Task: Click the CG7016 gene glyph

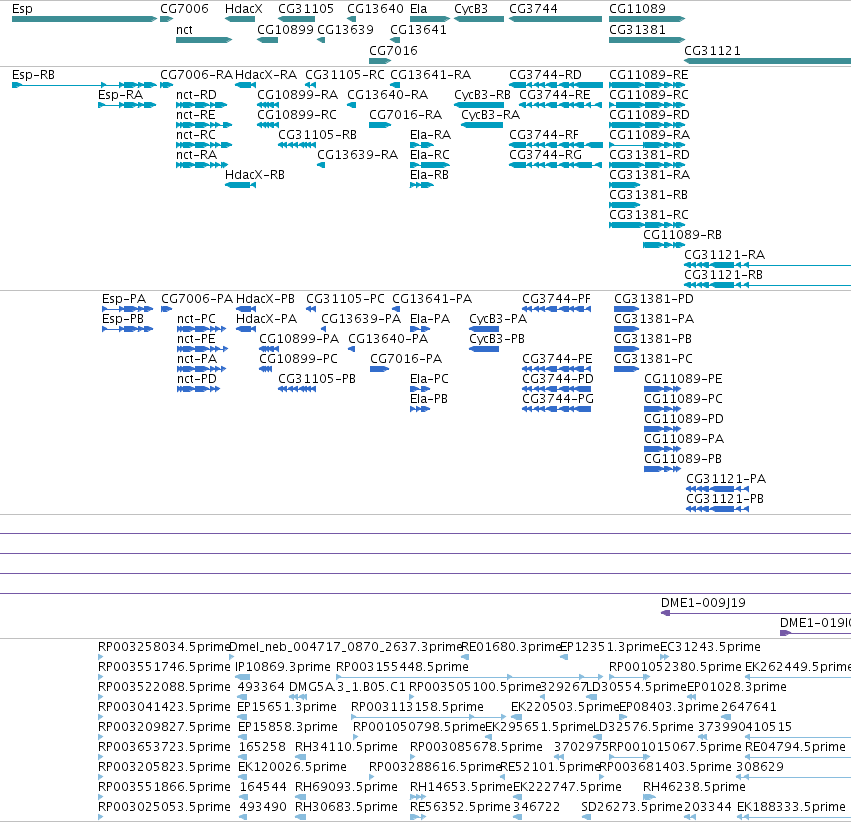Action: (380, 61)
